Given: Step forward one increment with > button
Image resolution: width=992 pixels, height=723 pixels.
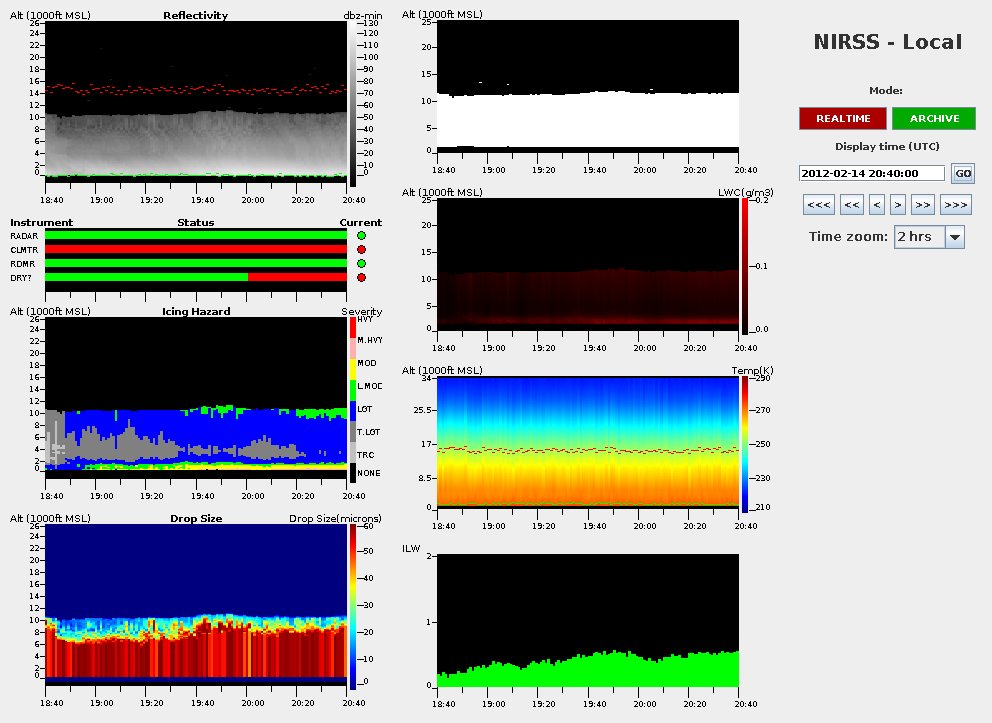Looking at the screenshot, I should (x=898, y=205).
